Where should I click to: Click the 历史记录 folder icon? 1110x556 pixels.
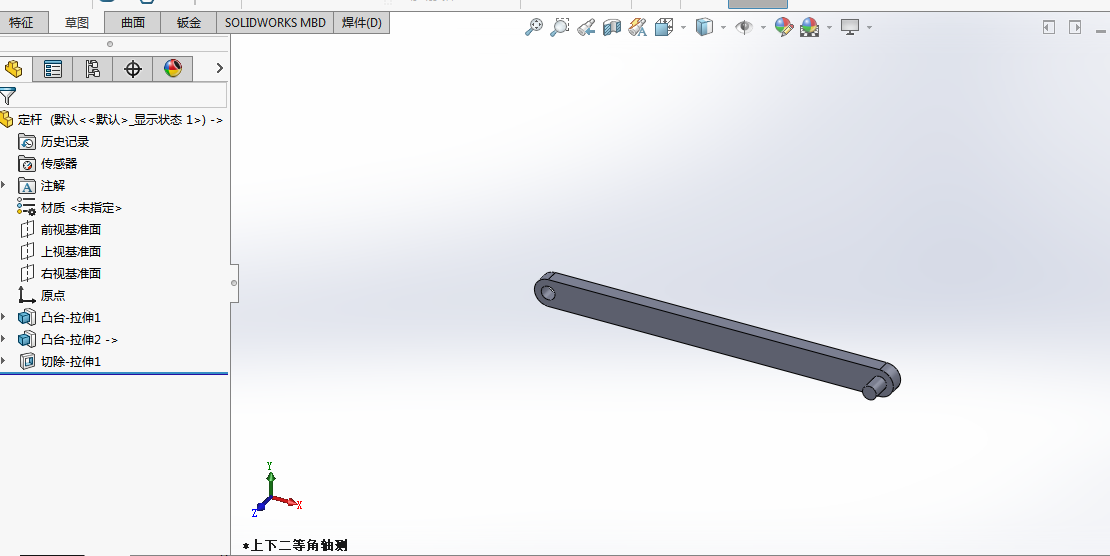pyautogui.click(x=26, y=142)
